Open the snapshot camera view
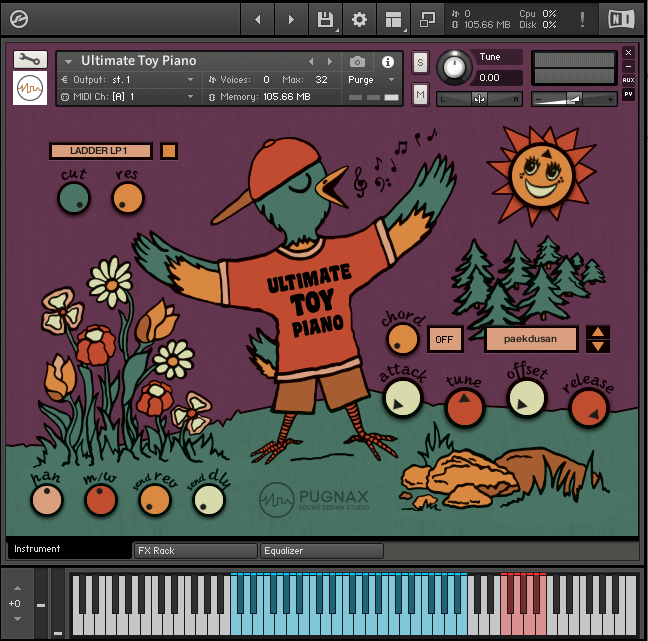 [x=357, y=62]
